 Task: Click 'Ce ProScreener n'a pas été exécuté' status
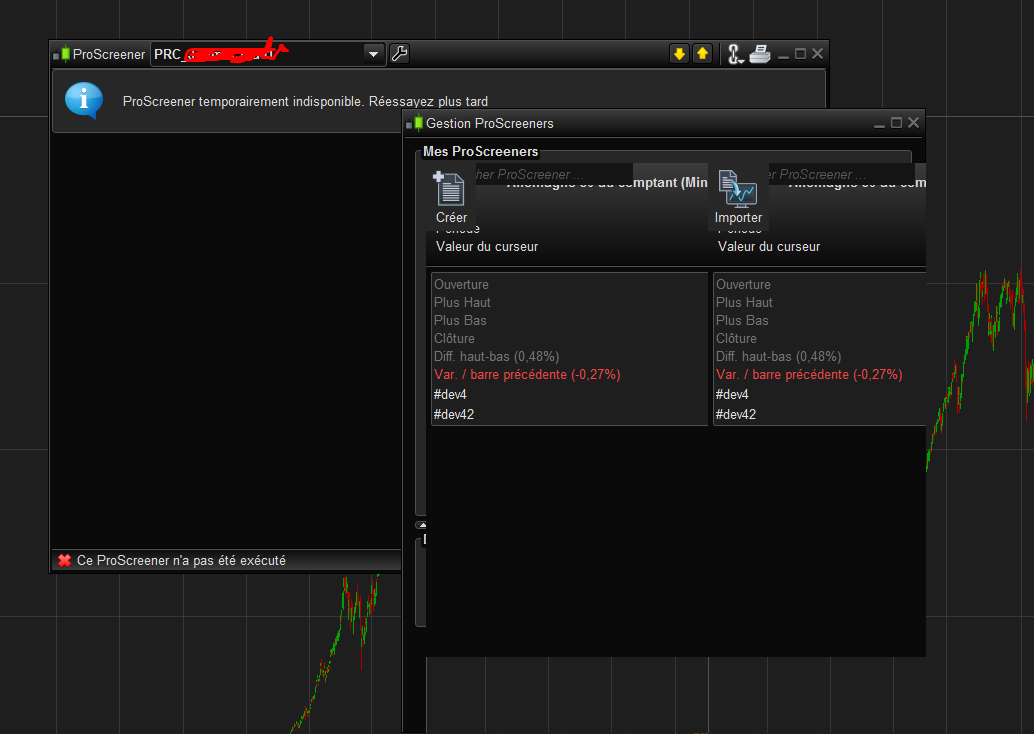click(x=181, y=561)
